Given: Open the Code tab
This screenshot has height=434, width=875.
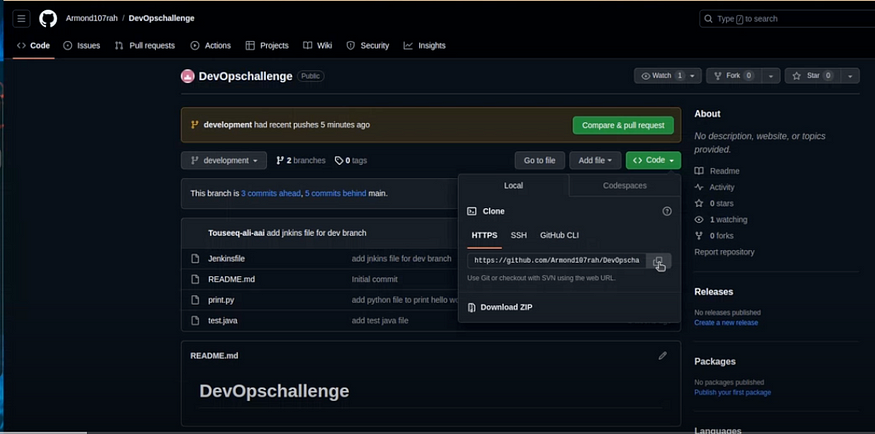Looking at the screenshot, I should point(33,46).
